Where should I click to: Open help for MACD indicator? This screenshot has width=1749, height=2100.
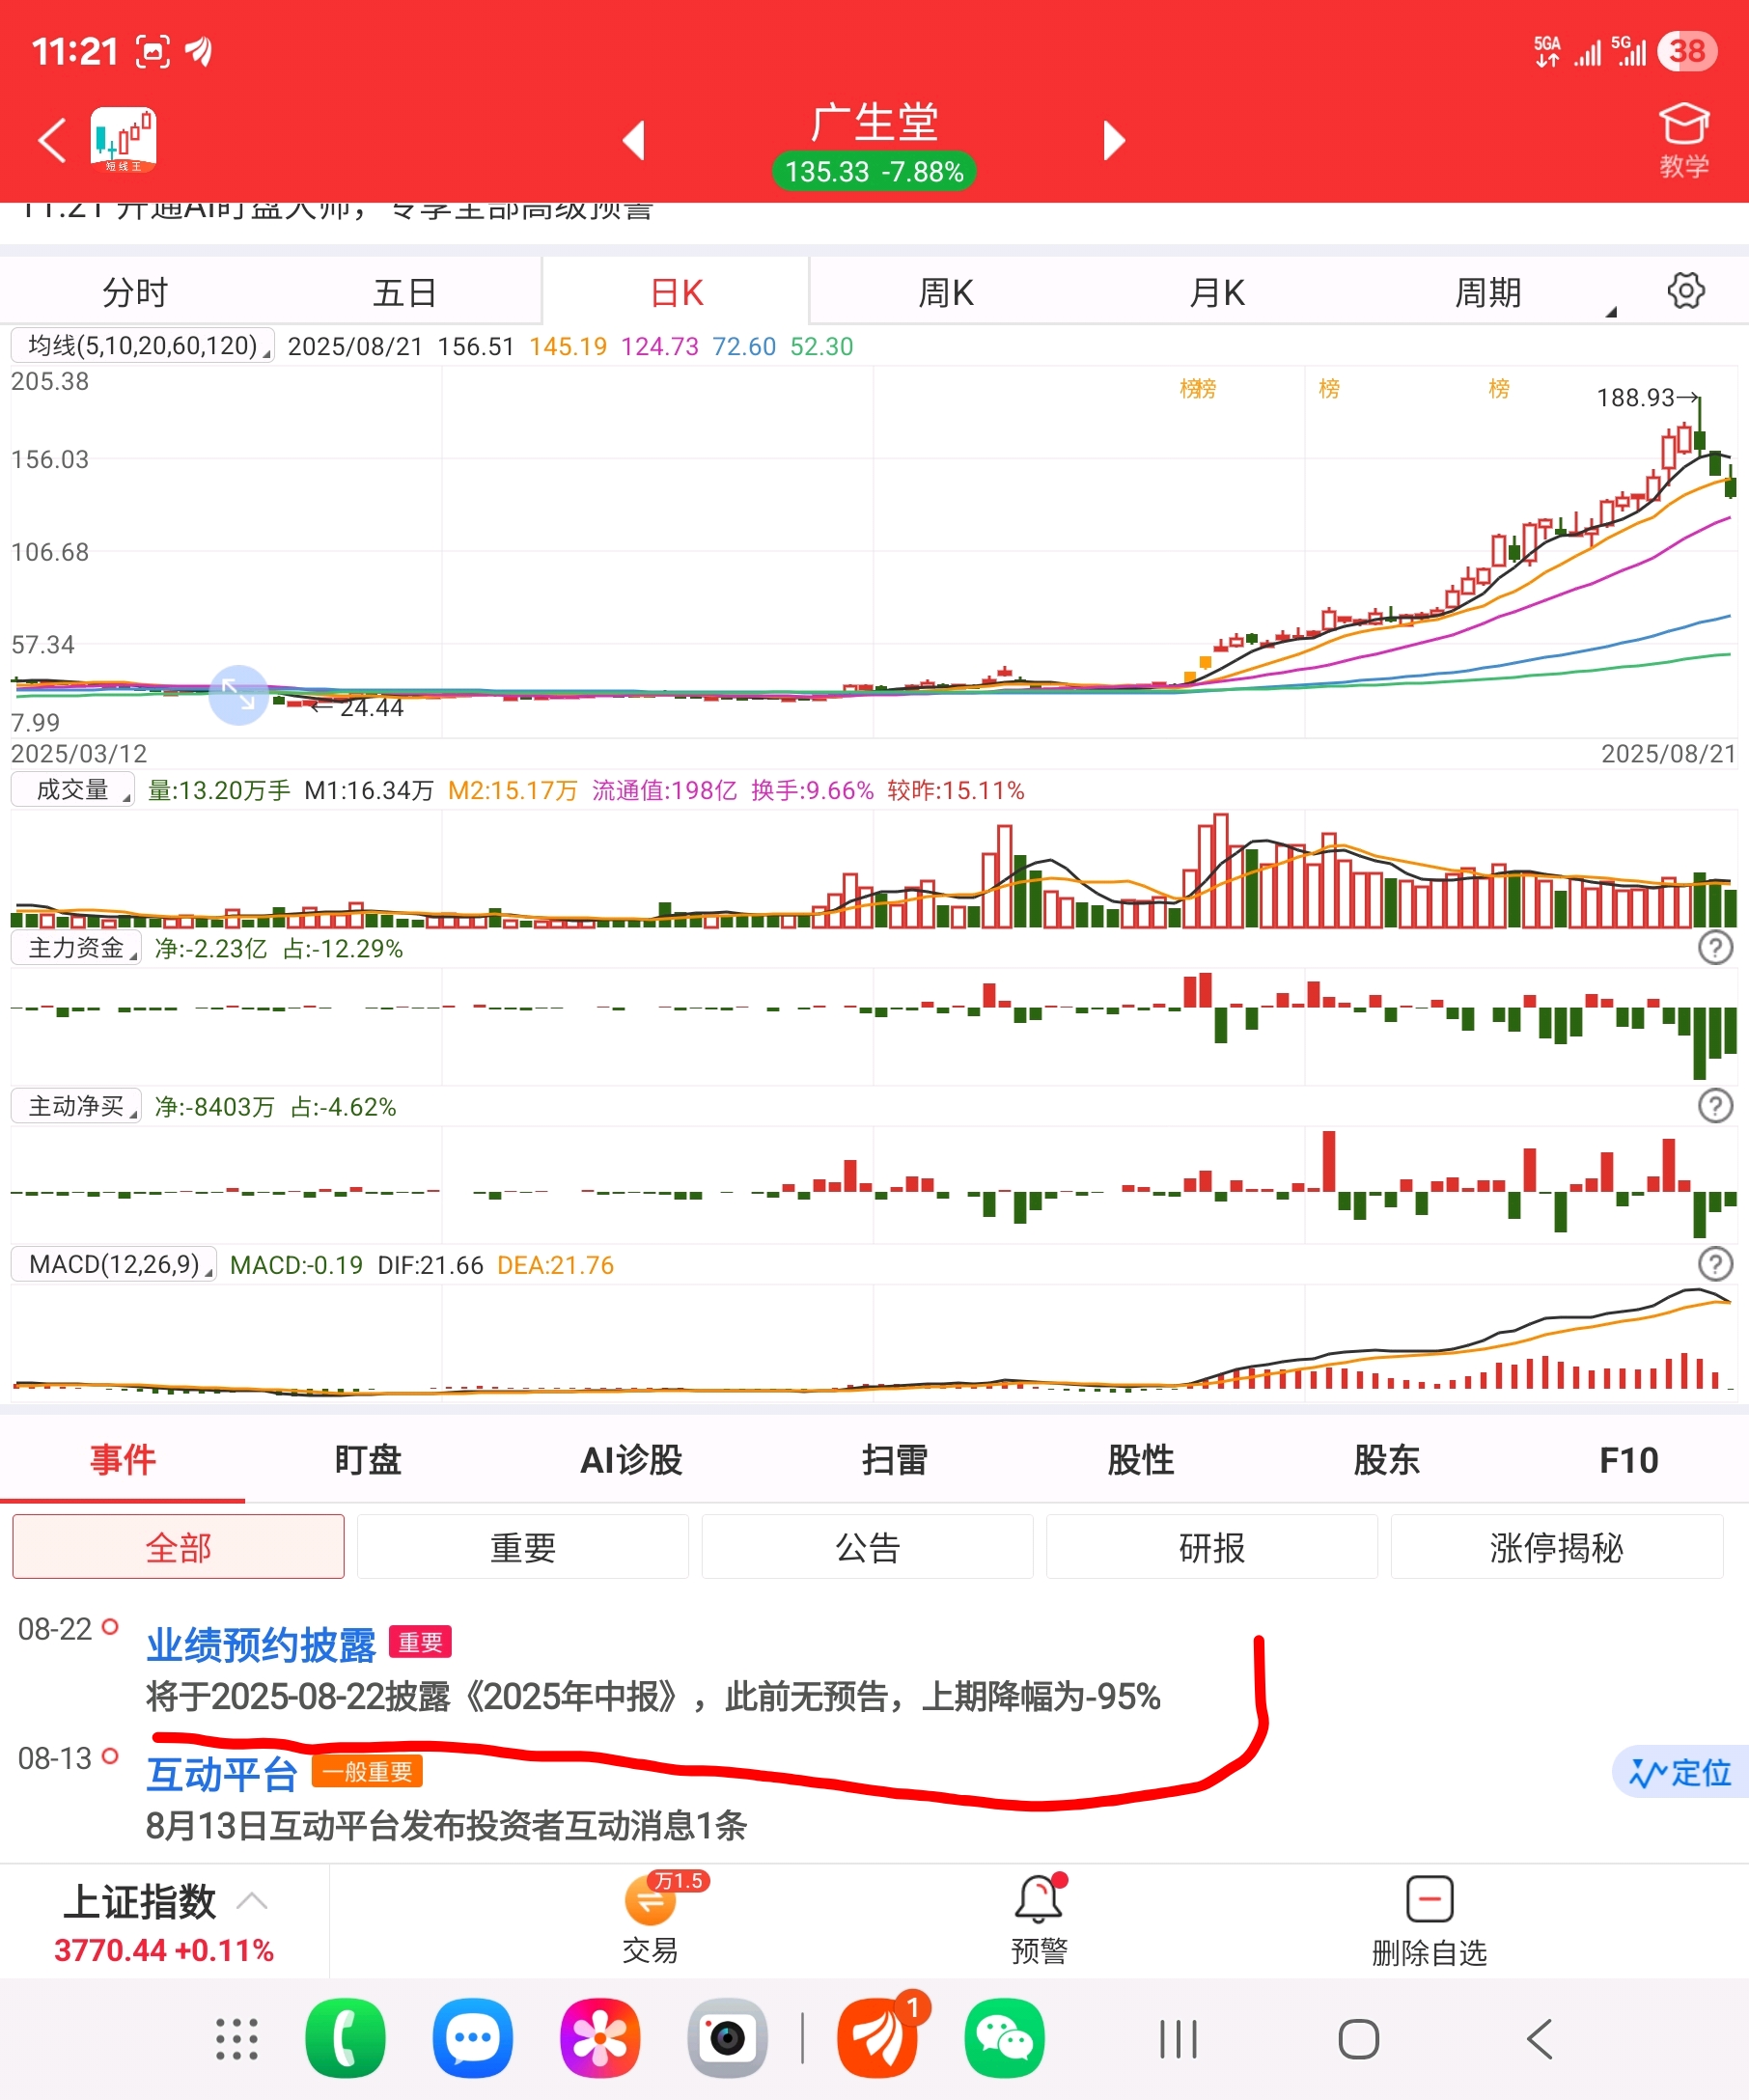click(1715, 1264)
